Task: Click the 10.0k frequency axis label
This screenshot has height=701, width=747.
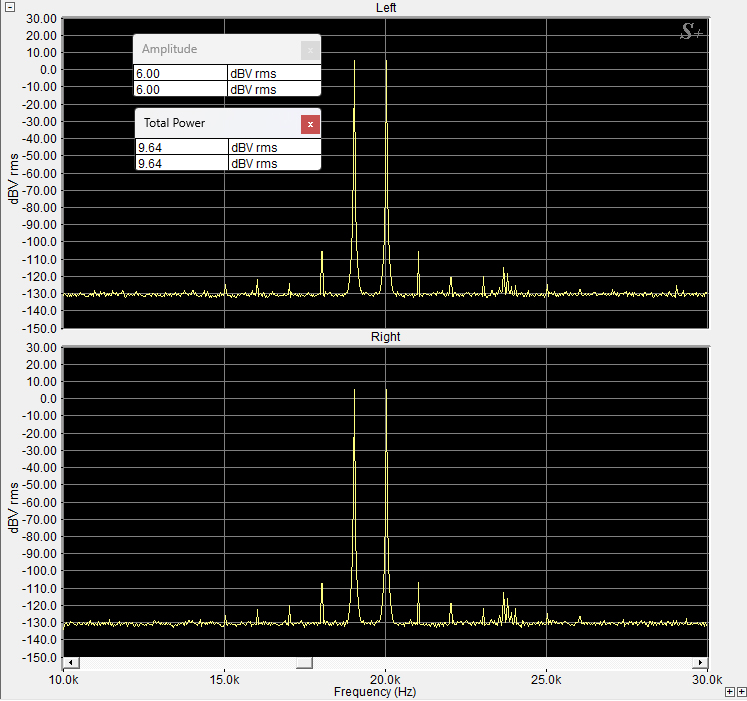Action: point(63,680)
